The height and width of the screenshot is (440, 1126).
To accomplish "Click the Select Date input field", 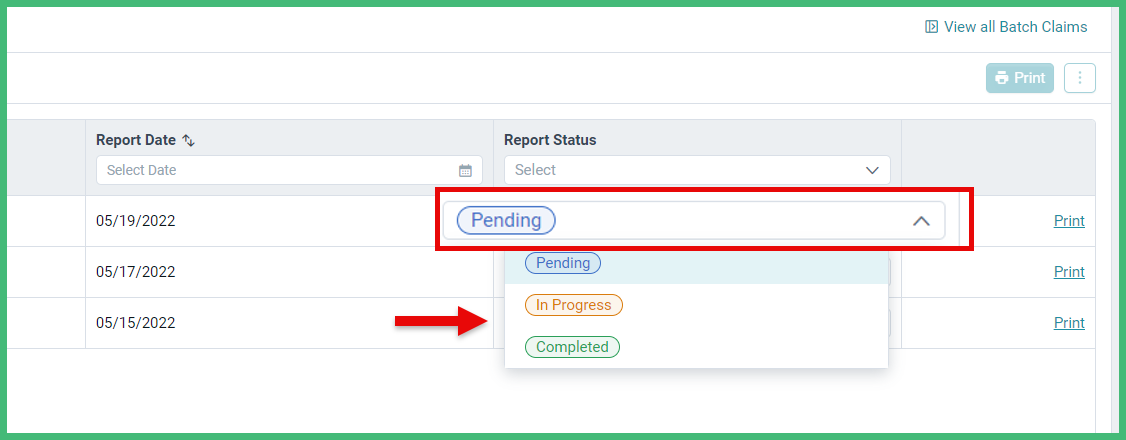I will 289,170.
